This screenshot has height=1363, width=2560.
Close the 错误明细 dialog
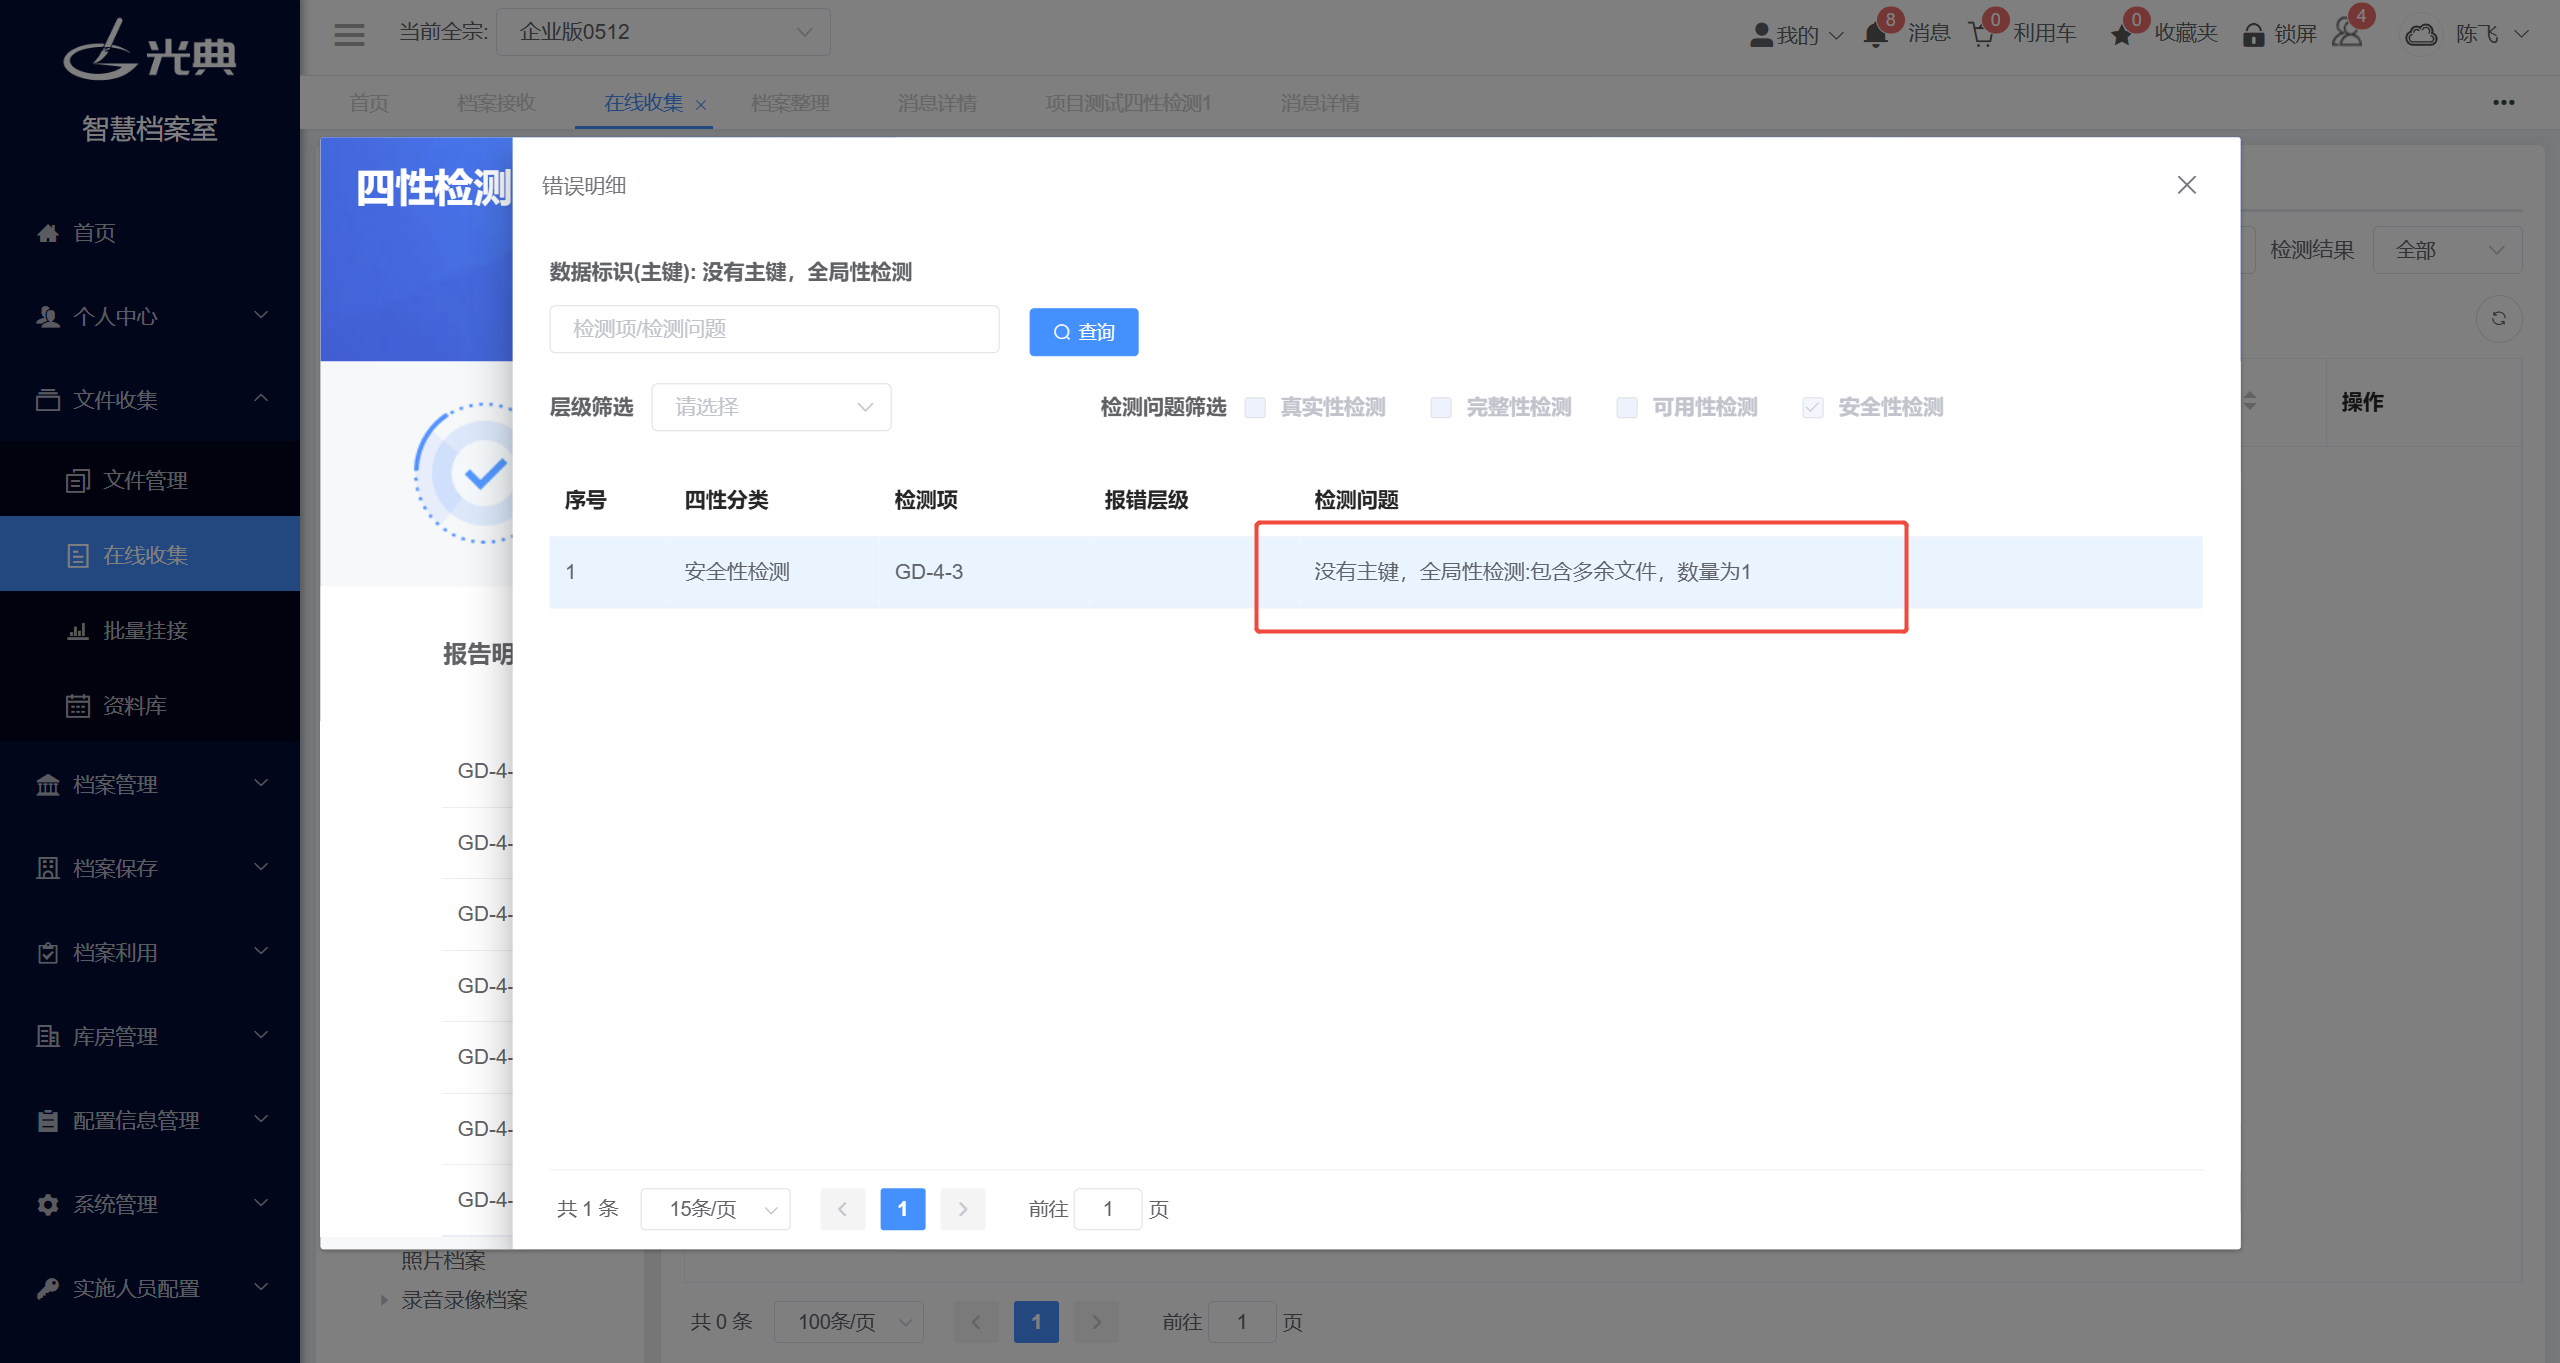click(x=2187, y=185)
